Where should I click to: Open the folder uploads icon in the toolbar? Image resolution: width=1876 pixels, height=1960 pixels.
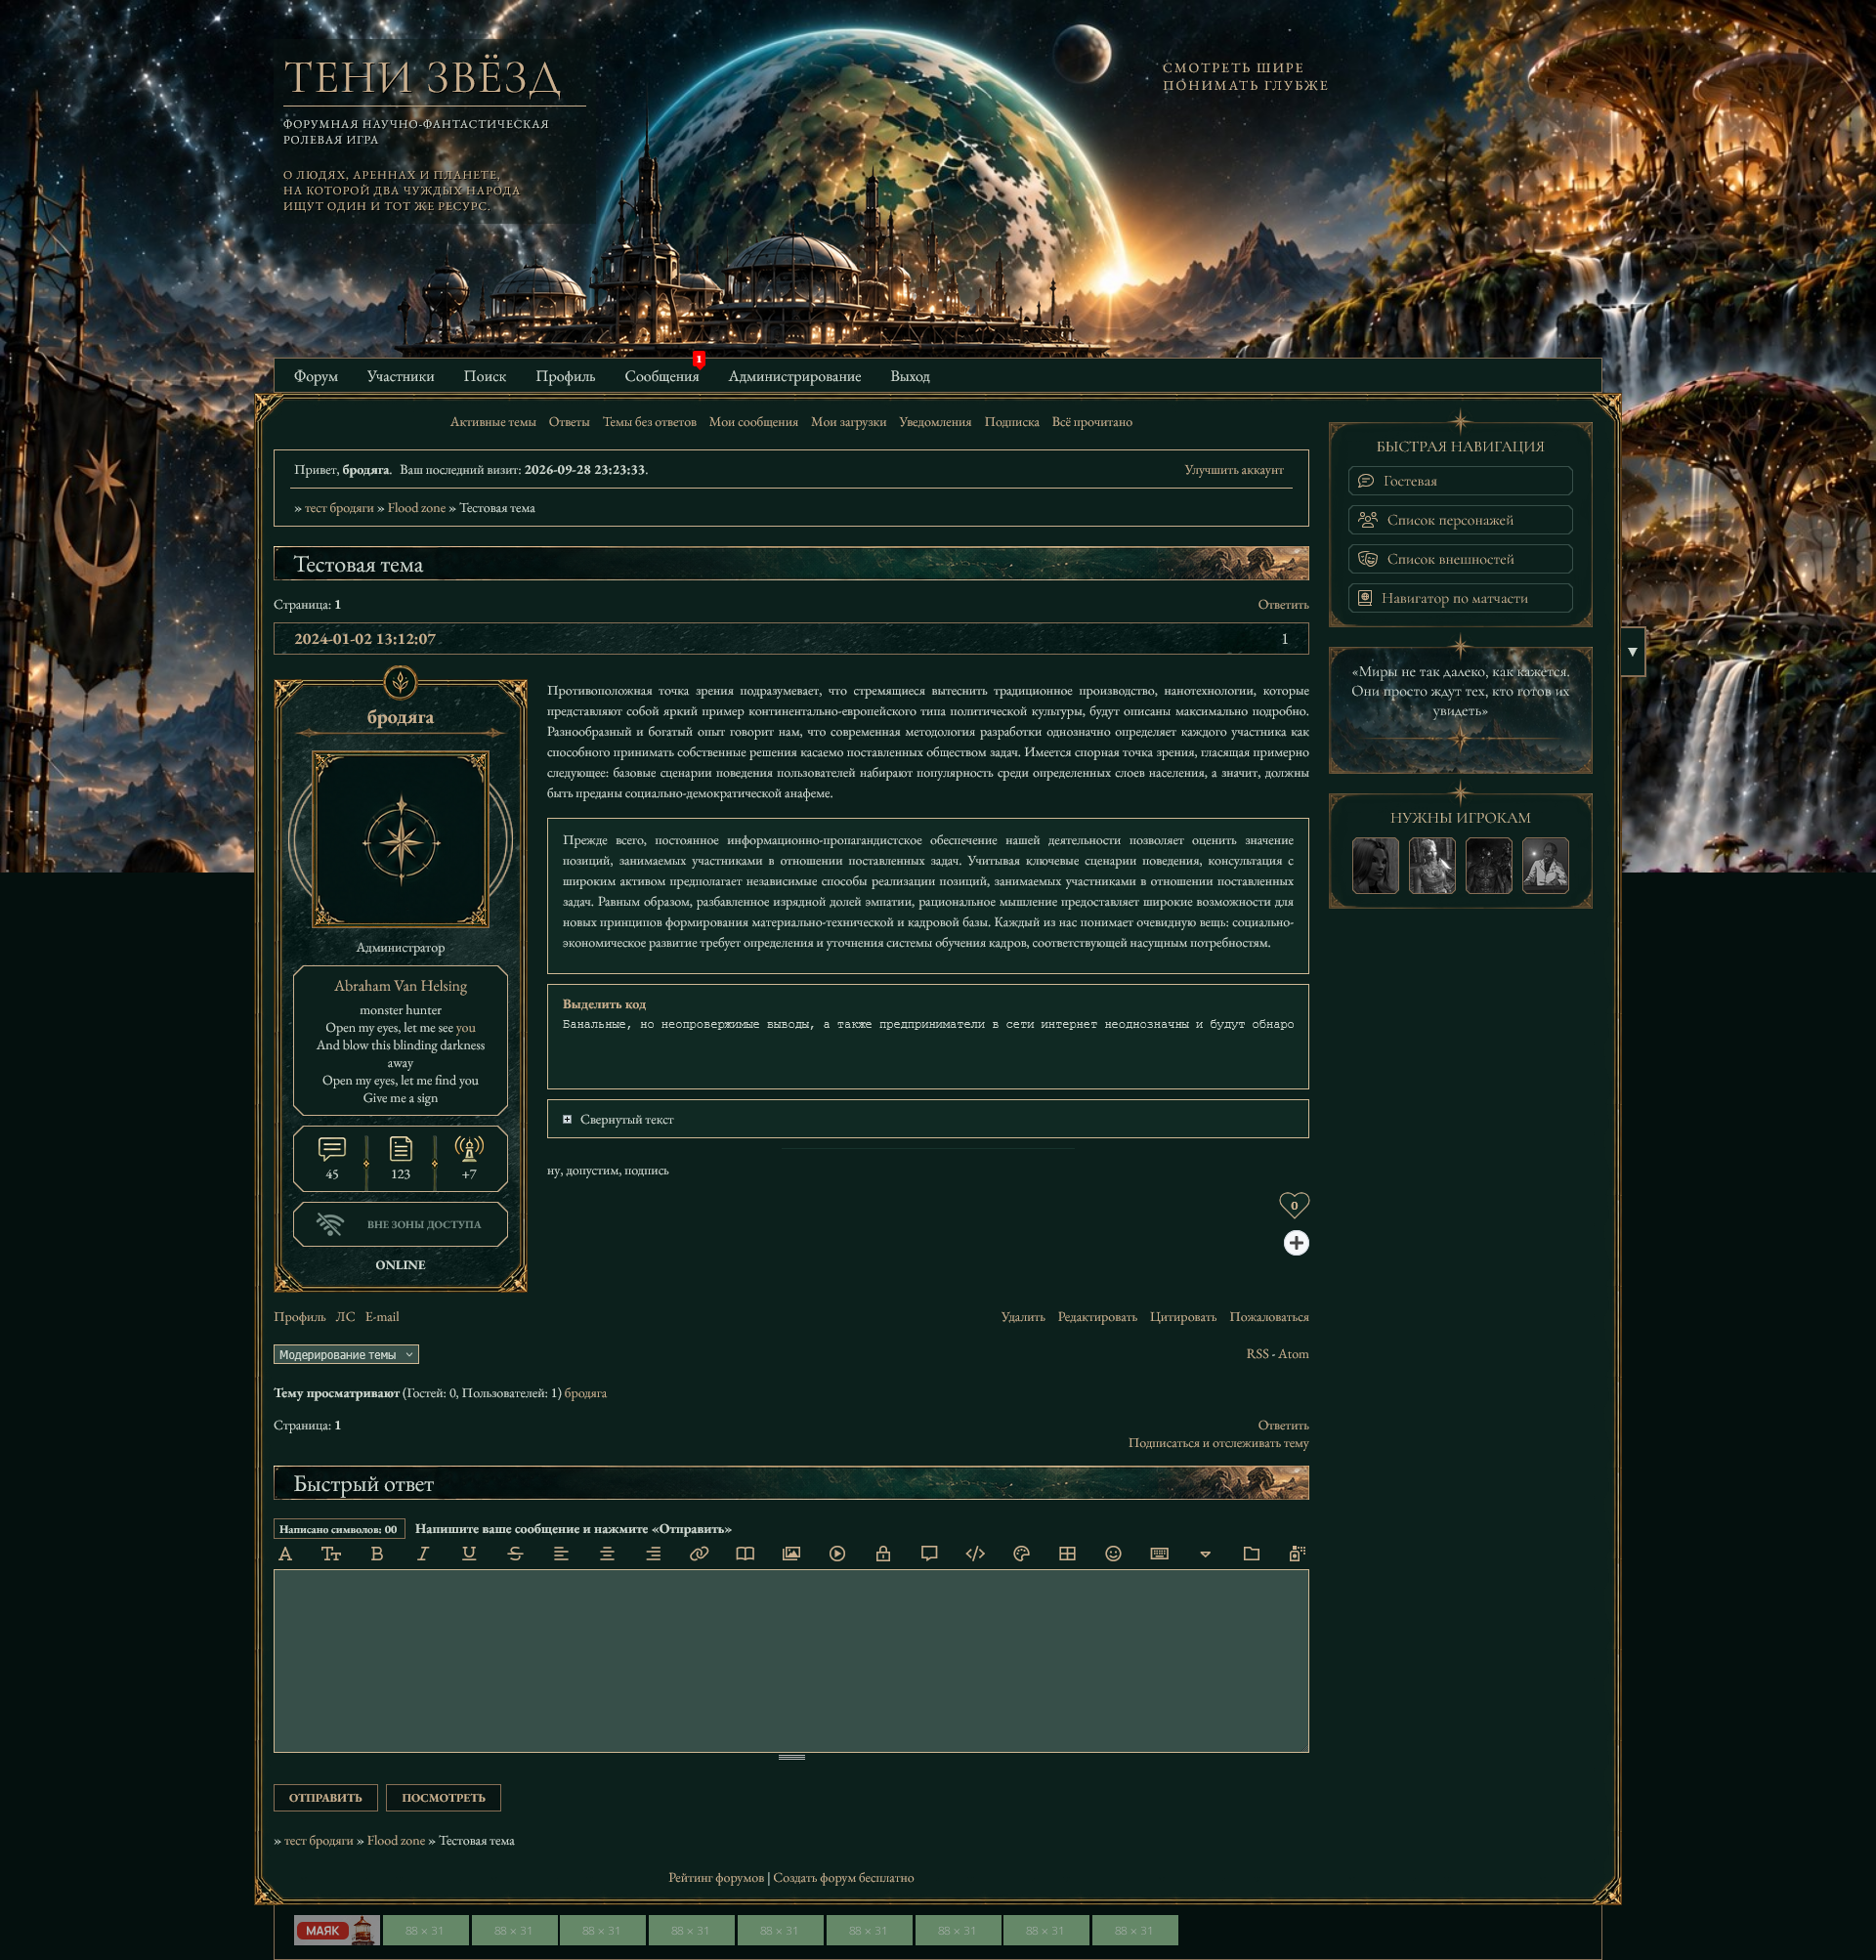pos(1251,1553)
